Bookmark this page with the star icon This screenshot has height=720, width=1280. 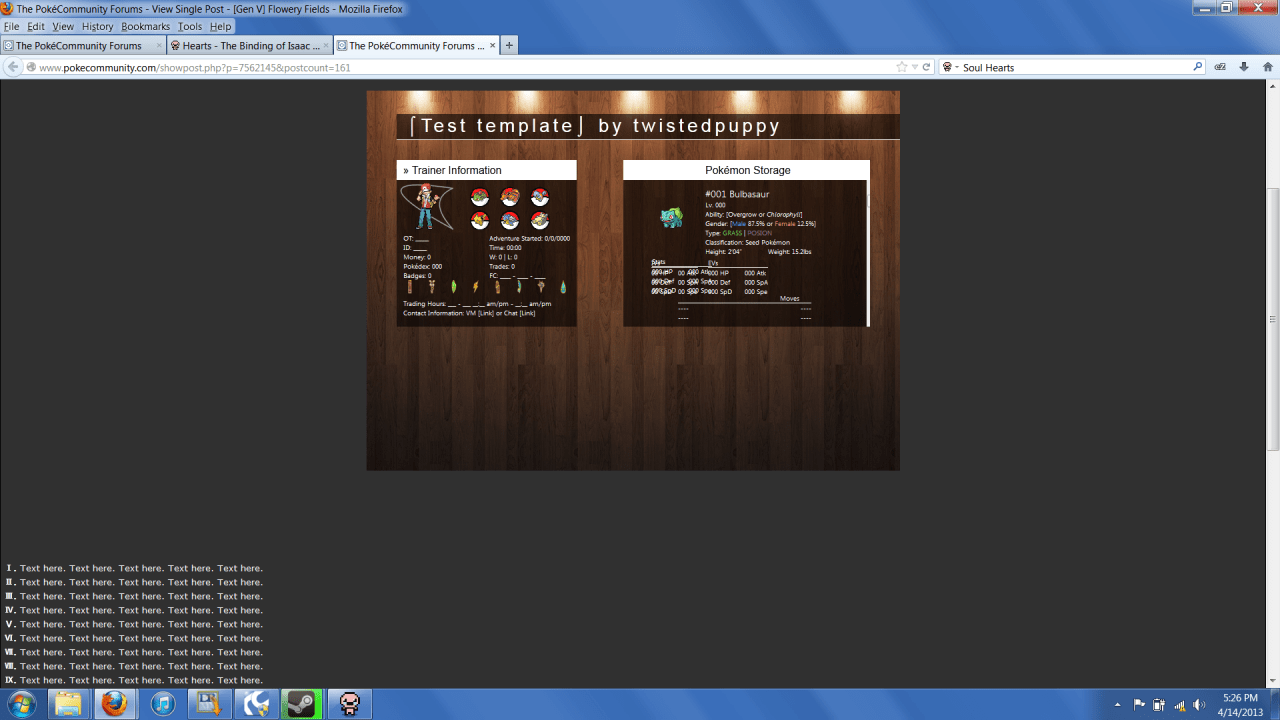tap(902, 67)
